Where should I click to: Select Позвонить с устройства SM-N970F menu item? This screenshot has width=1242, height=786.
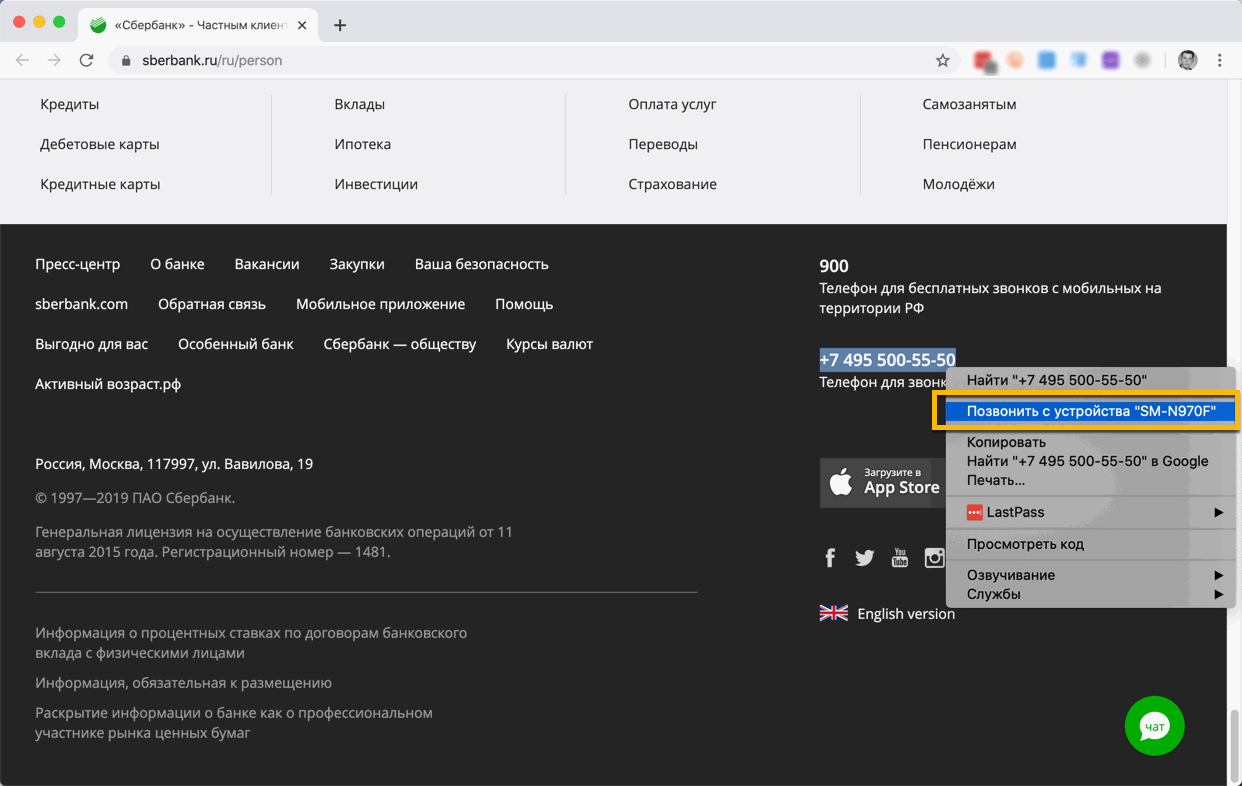tap(1090, 411)
